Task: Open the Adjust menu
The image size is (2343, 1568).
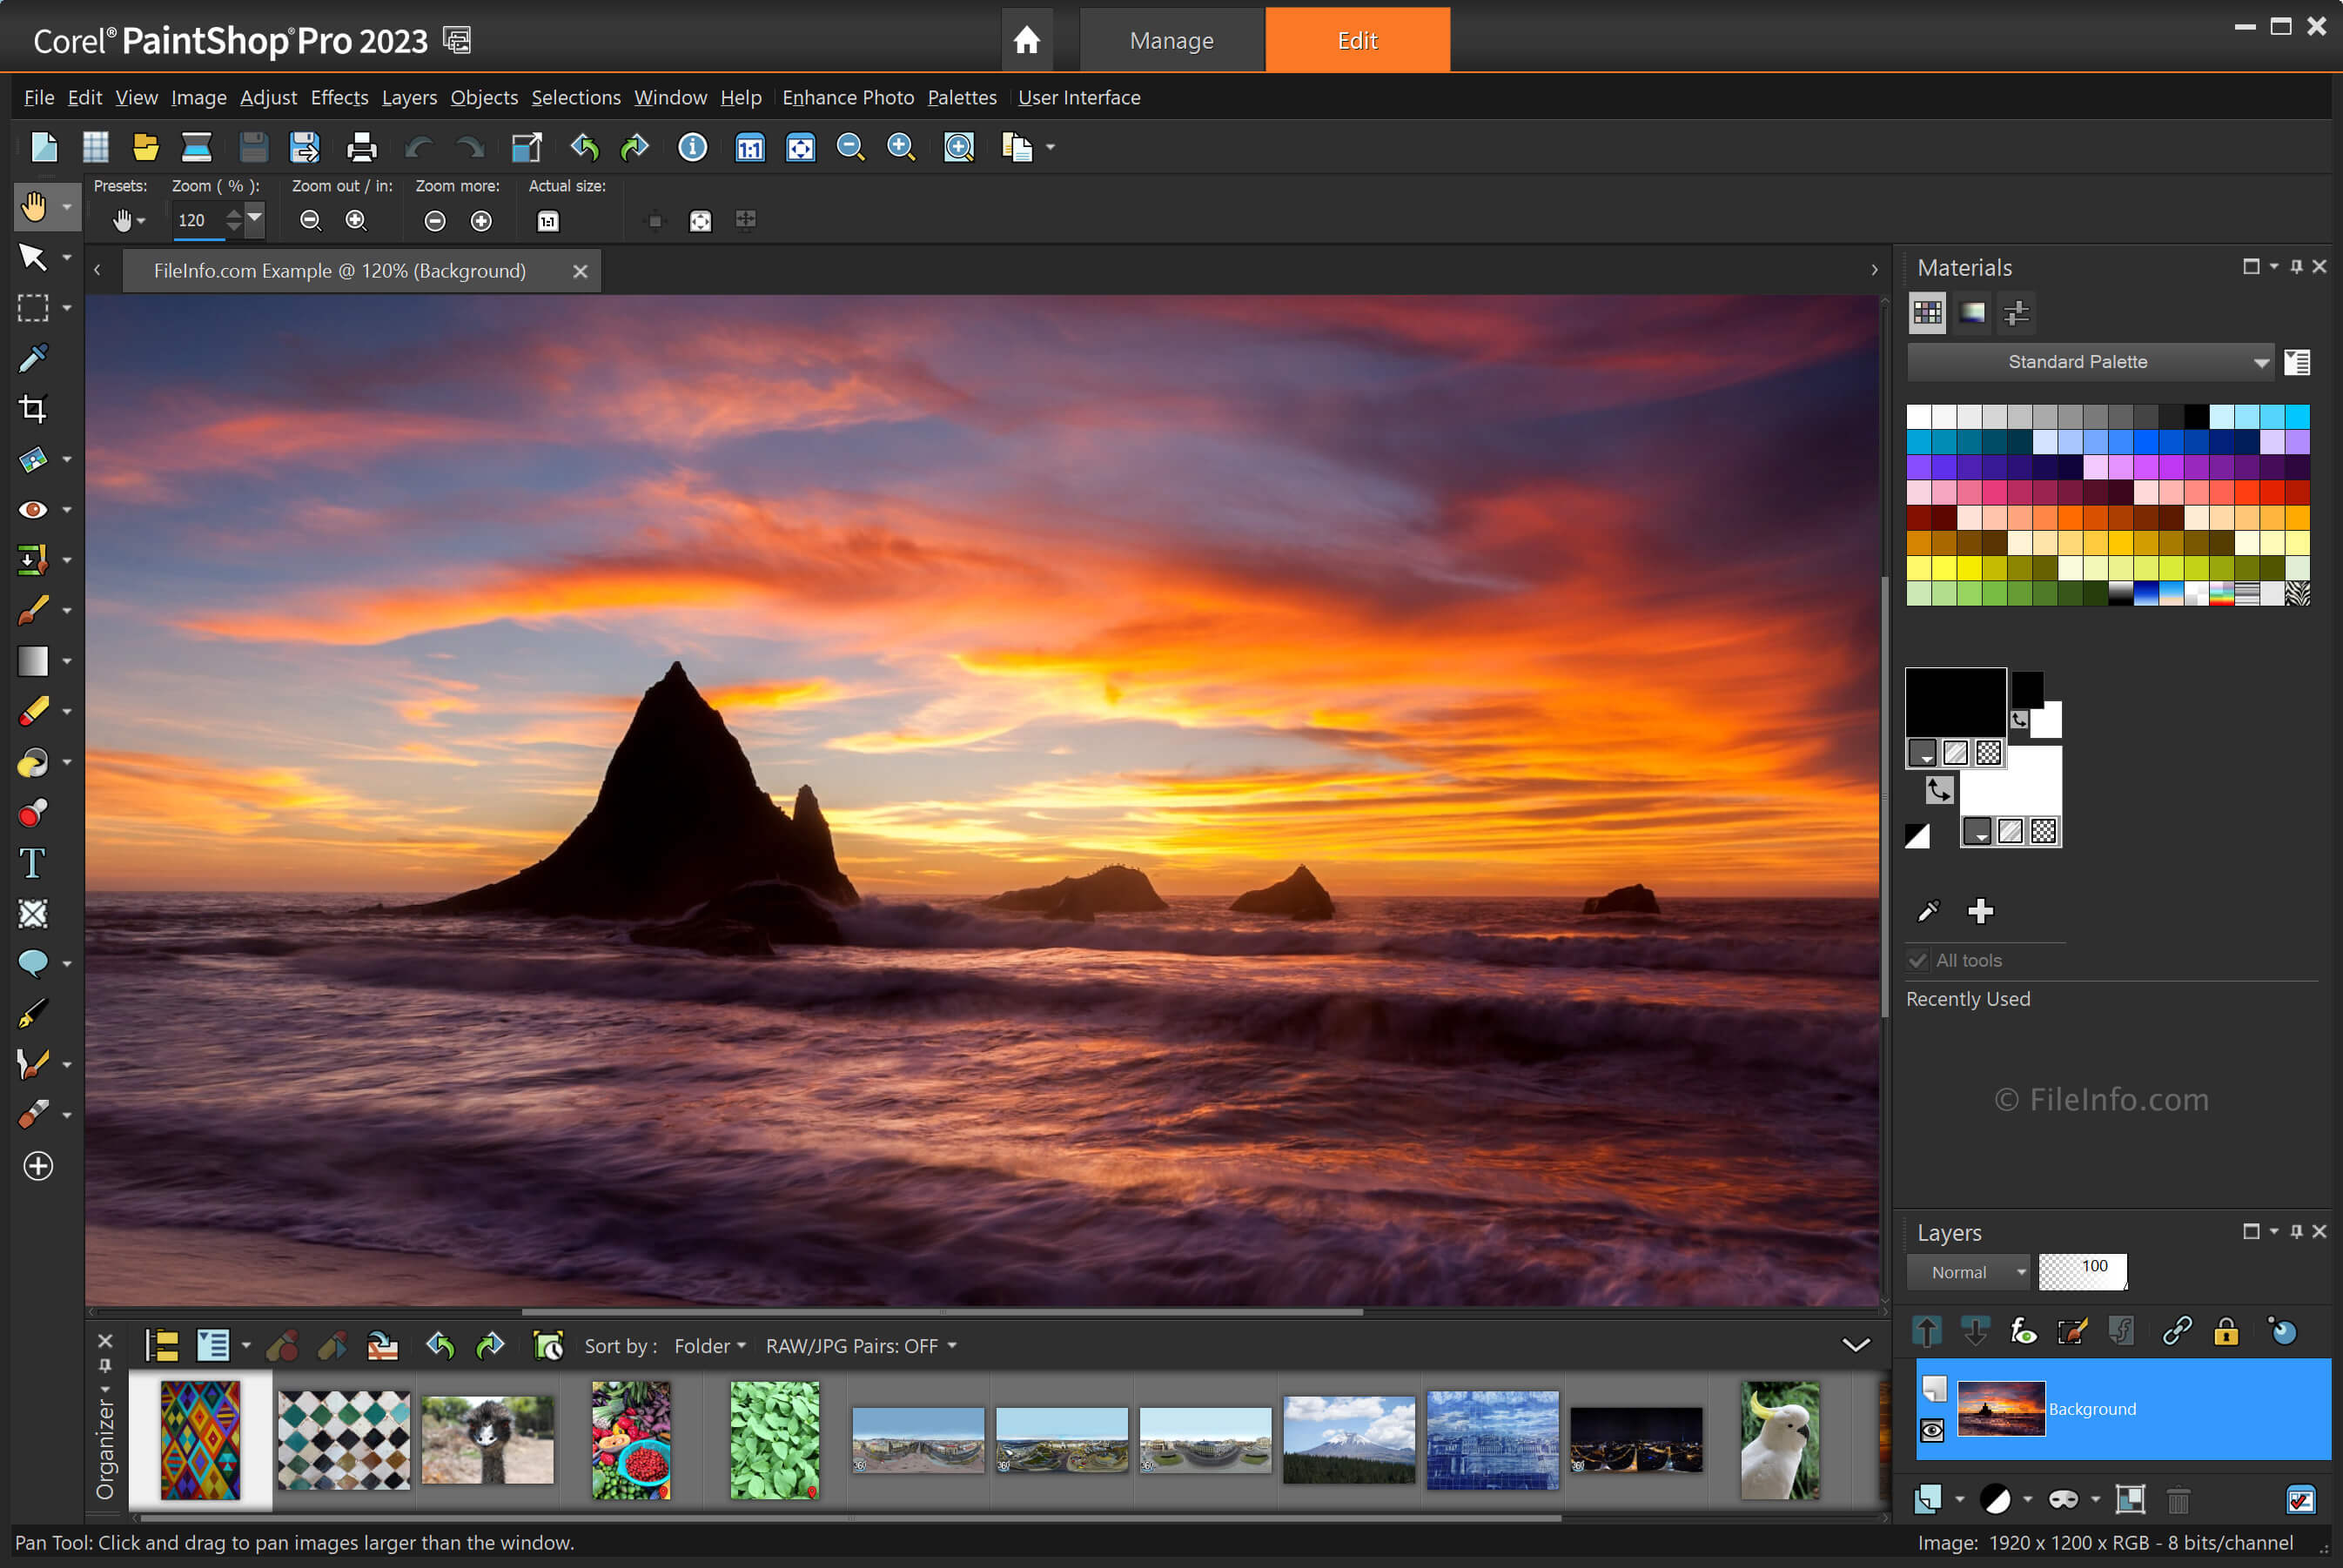Action: click(x=266, y=97)
